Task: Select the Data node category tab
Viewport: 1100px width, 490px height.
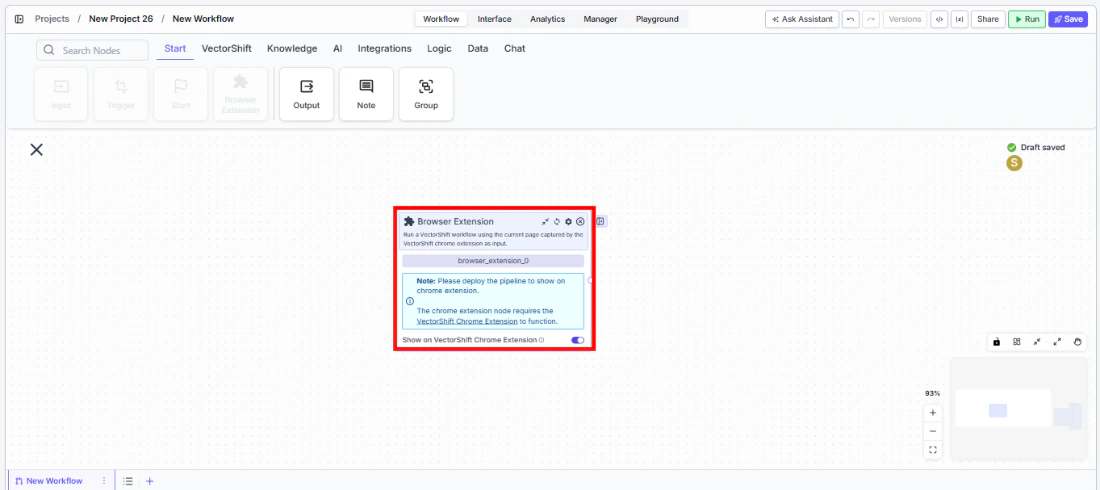Action: coord(478,48)
